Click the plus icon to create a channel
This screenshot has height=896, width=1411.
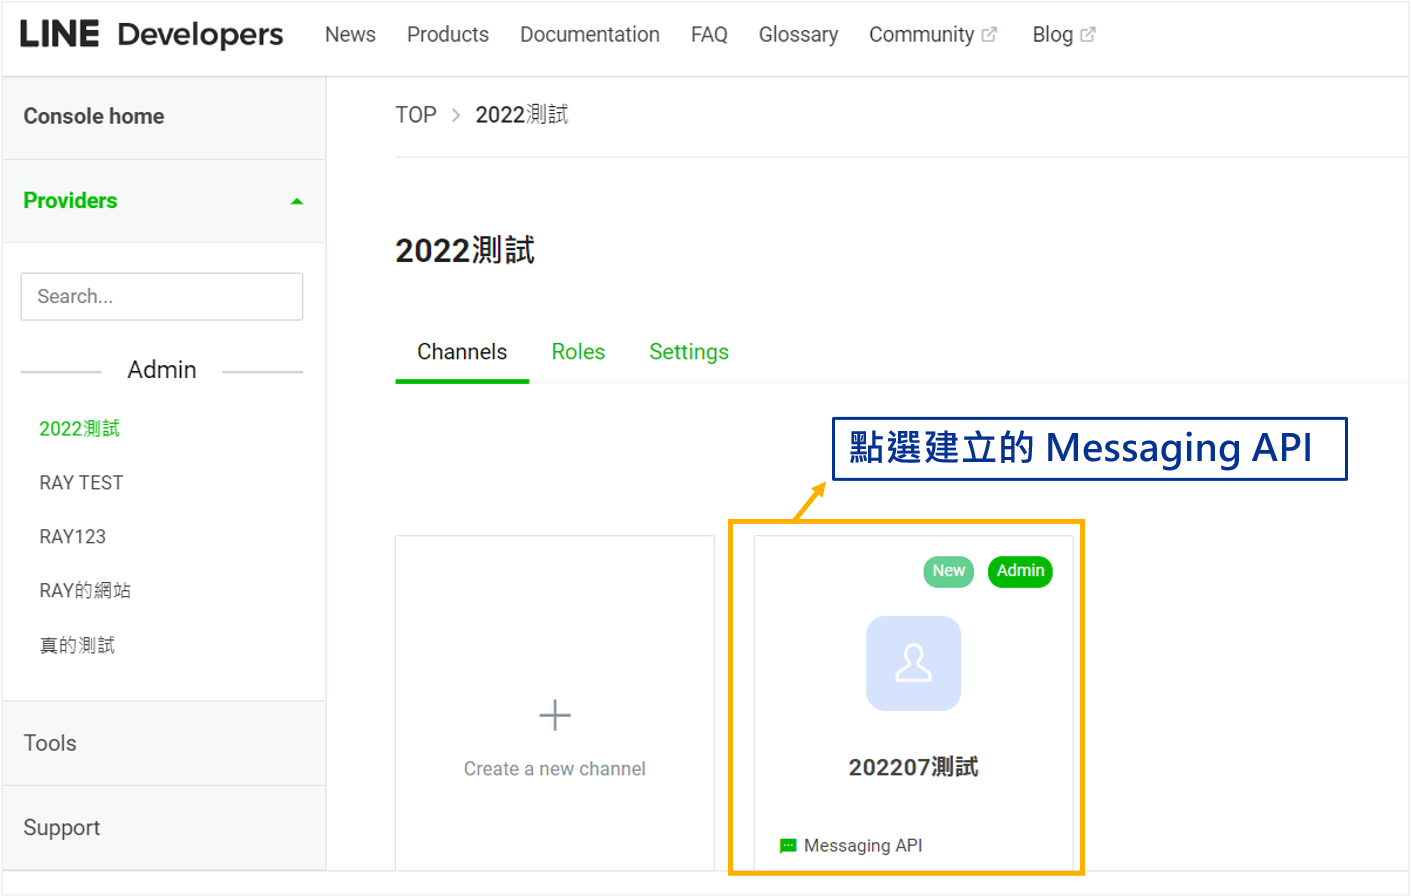[554, 714]
